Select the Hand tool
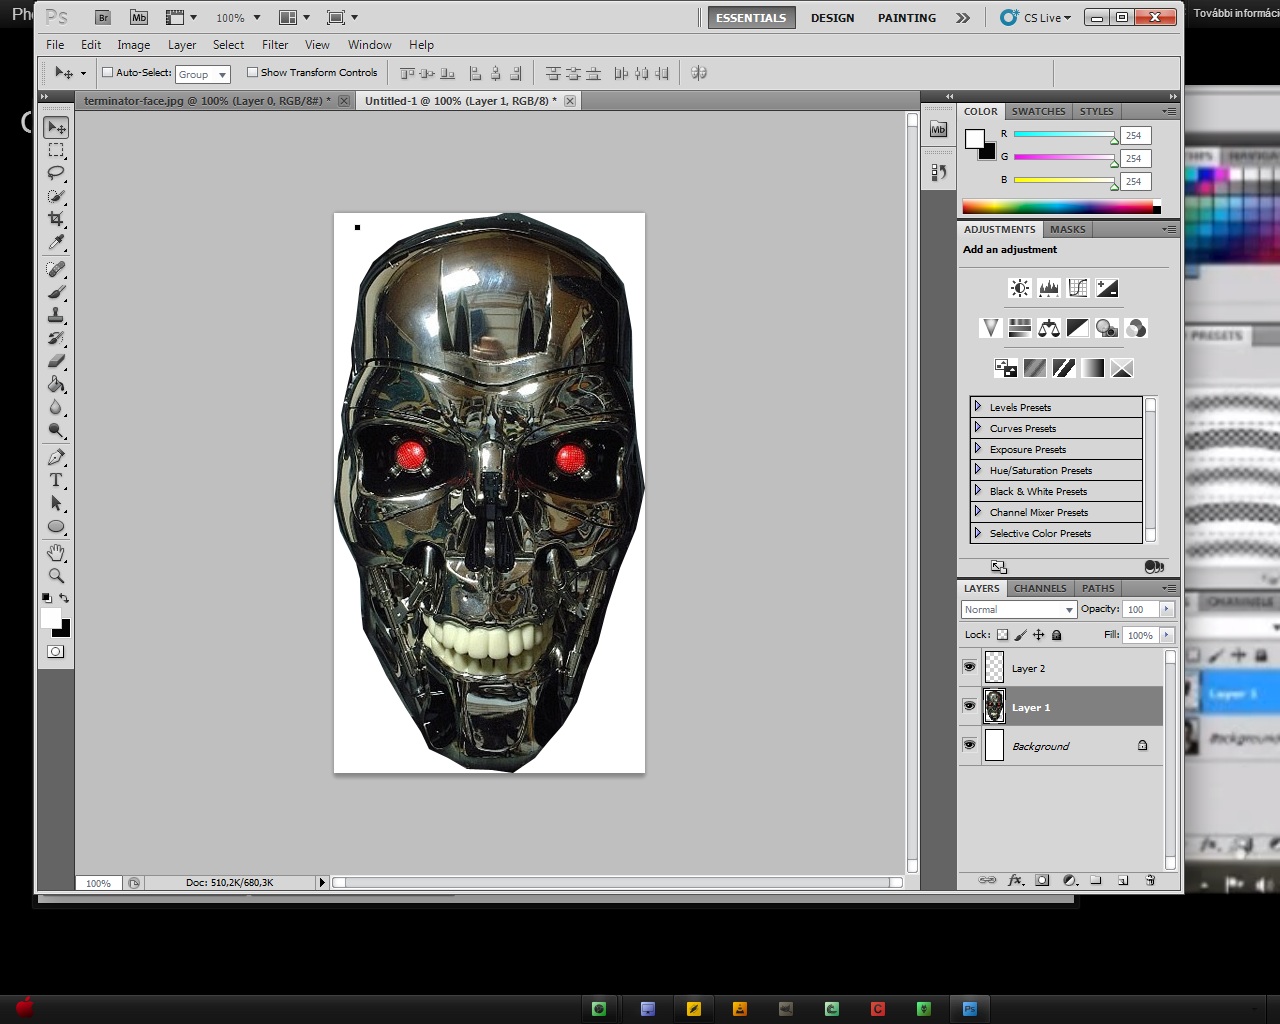The width and height of the screenshot is (1280, 1024). (56, 553)
